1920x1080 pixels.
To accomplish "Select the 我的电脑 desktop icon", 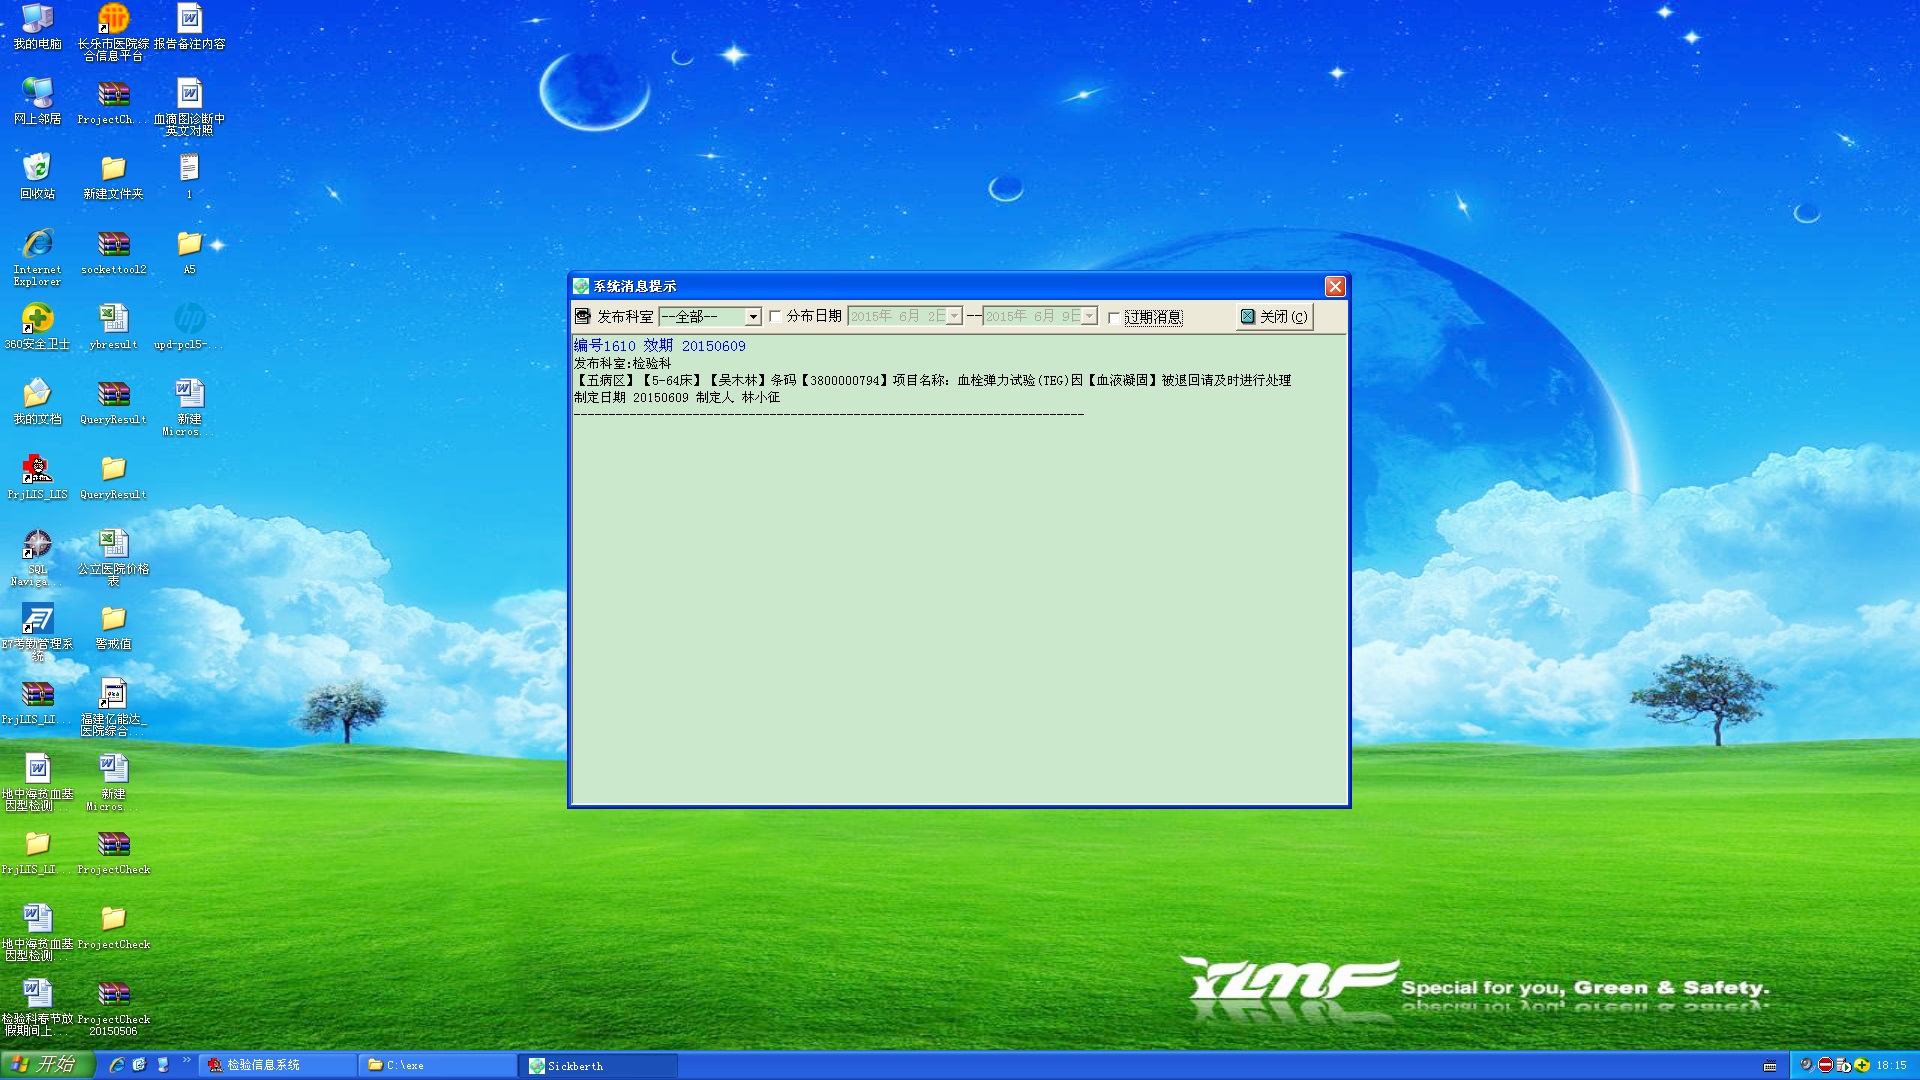I will click(37, 20).
